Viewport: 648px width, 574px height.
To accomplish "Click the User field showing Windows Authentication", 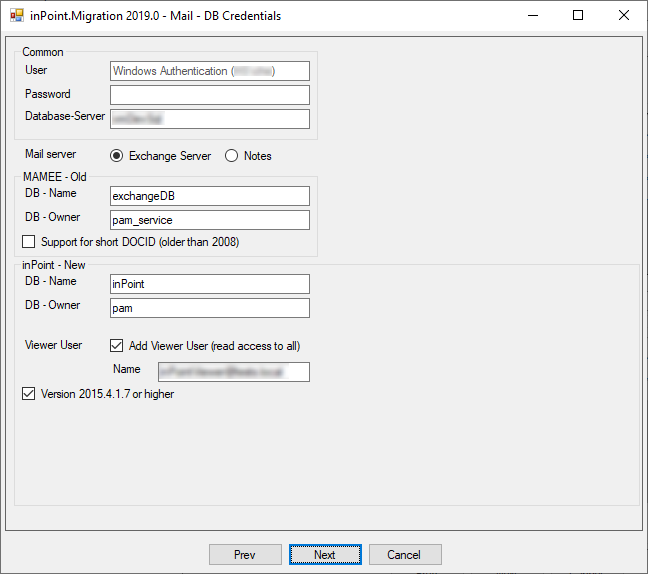I will (210, 71).
